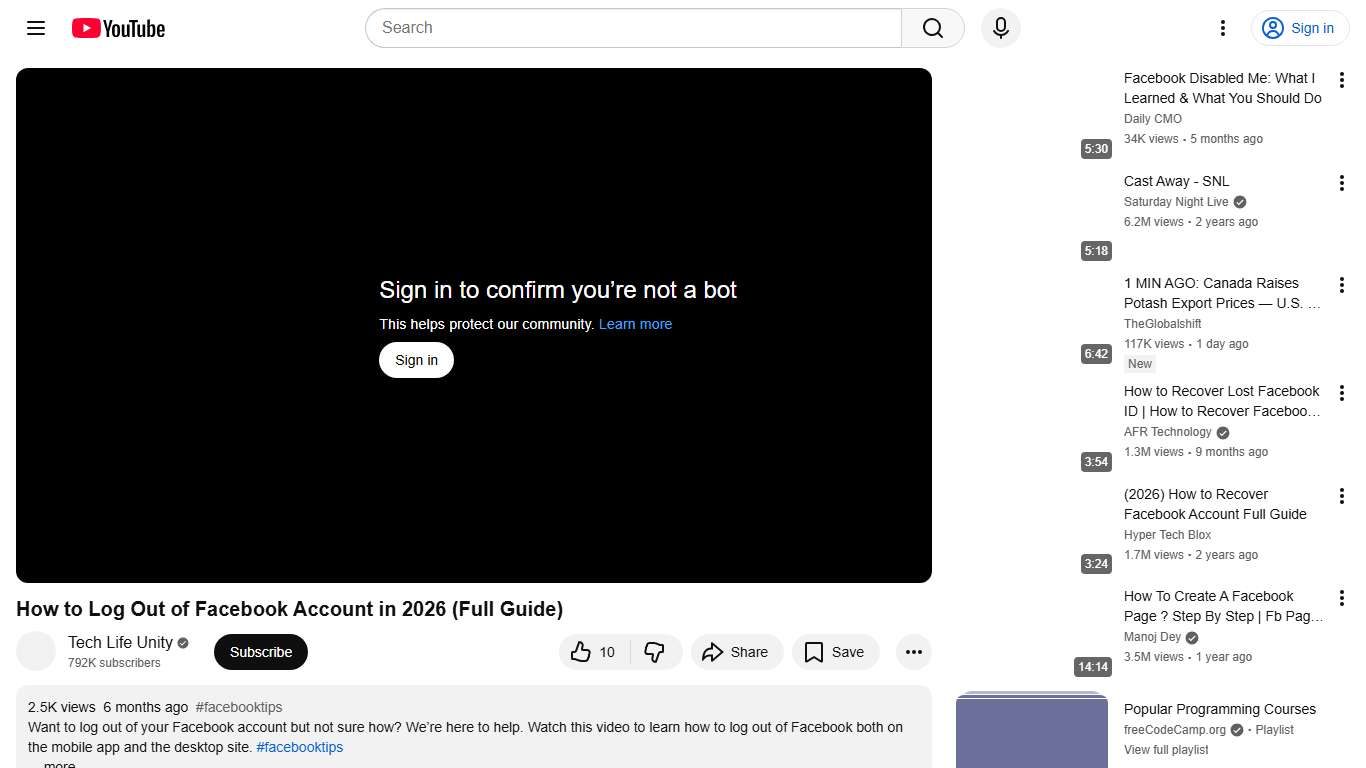Expand the description with the more link

pyautogui.click(x=58, y=763)
